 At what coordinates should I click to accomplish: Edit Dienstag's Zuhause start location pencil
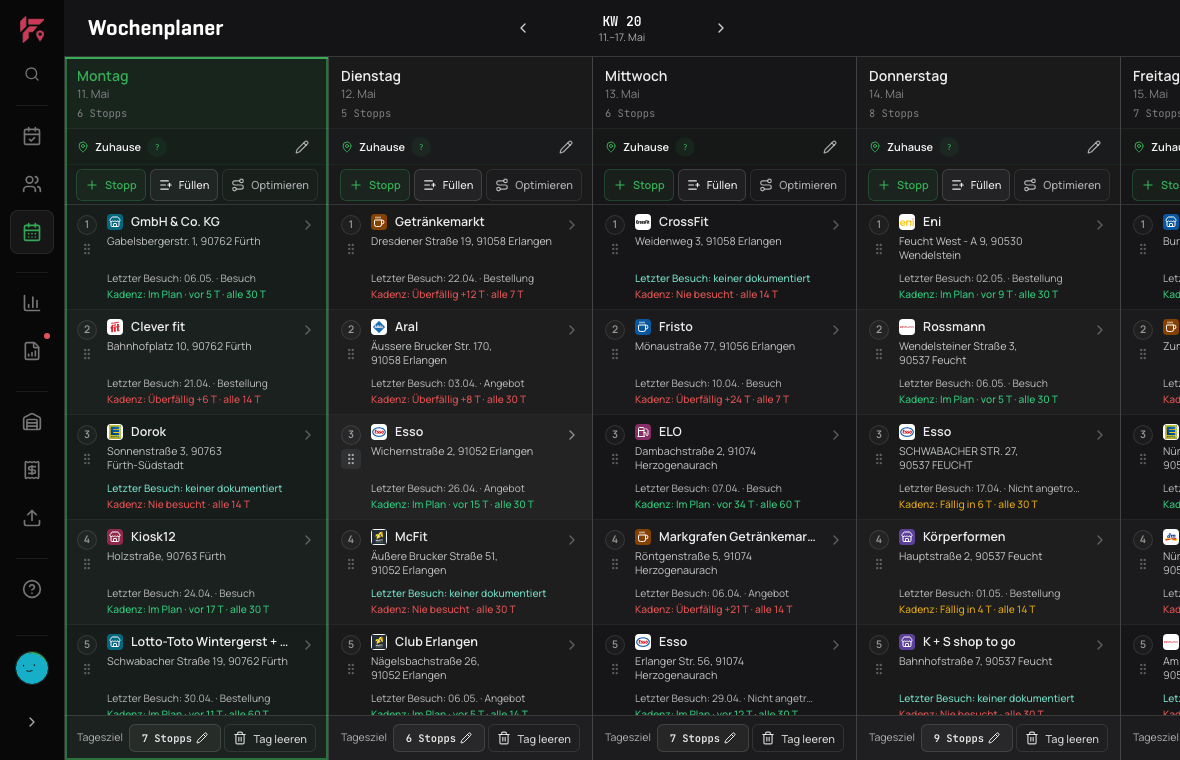click(566, 147)
